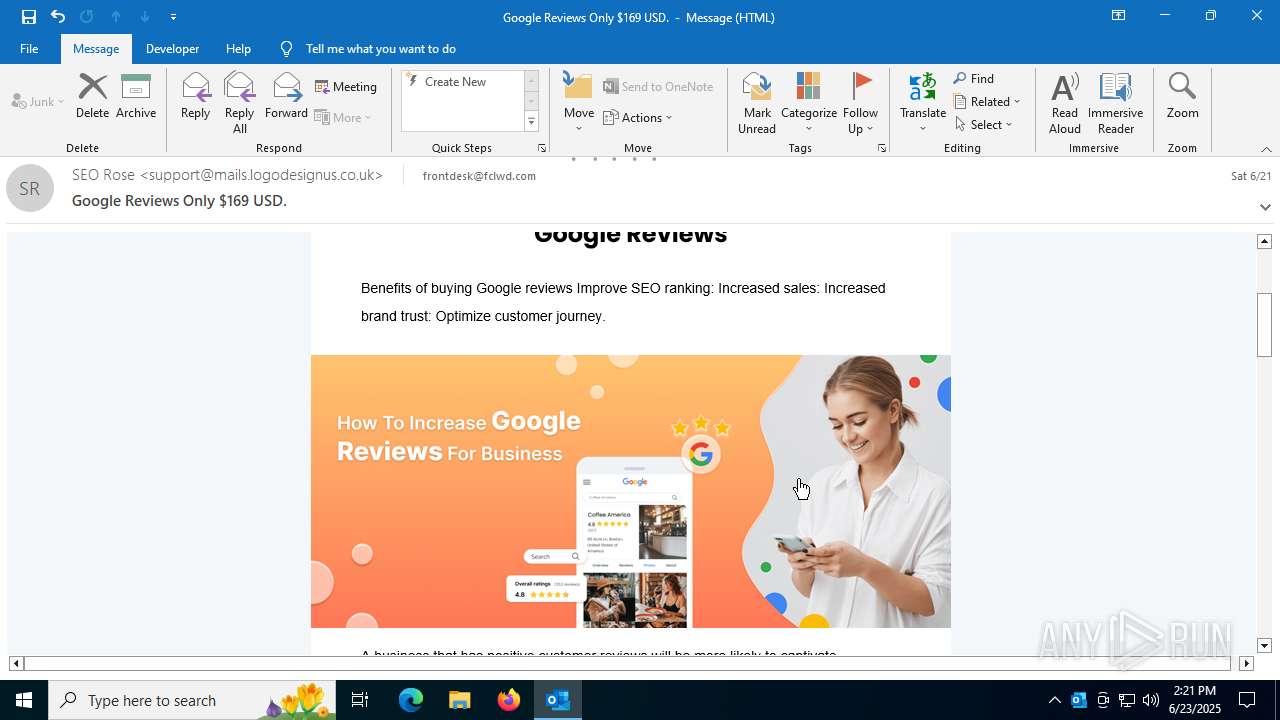Open the Quick Steps dialog launcher
1280x720 pixels.
point(542,148)
